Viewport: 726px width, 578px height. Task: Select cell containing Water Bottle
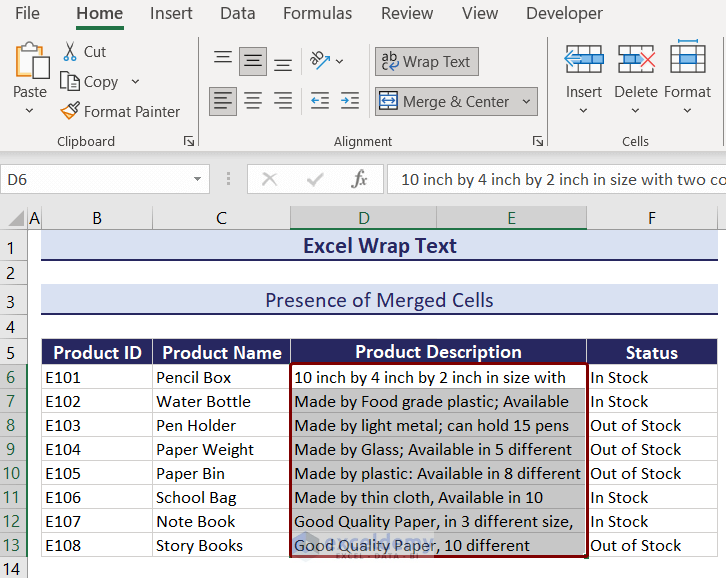221,401
